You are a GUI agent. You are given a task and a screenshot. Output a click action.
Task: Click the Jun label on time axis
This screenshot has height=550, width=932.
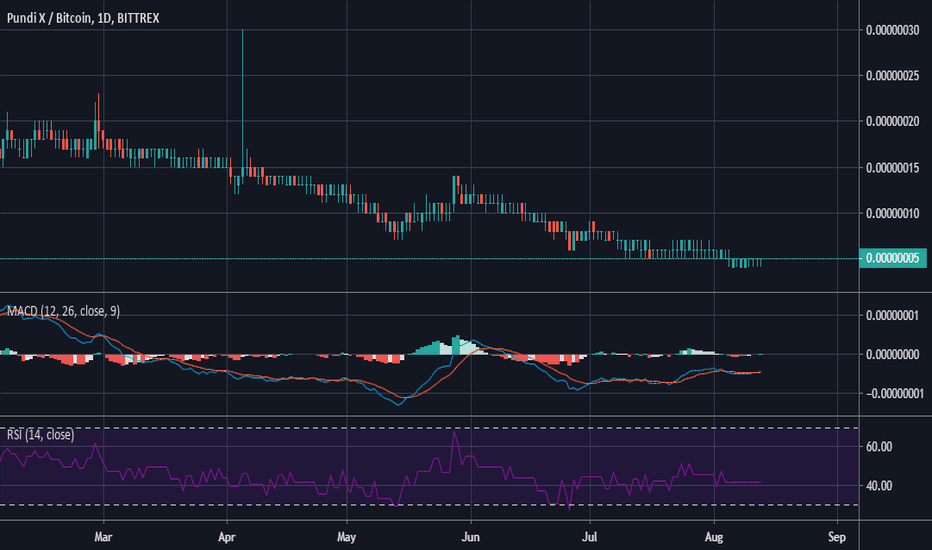tap(470, 537)
